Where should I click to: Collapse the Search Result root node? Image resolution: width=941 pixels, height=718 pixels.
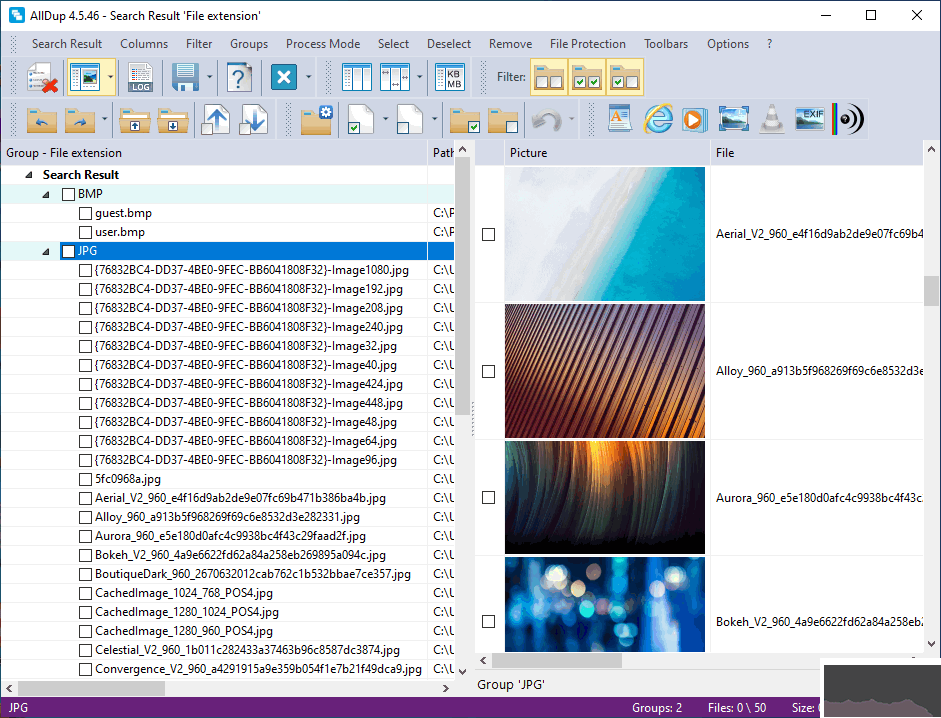29,175
